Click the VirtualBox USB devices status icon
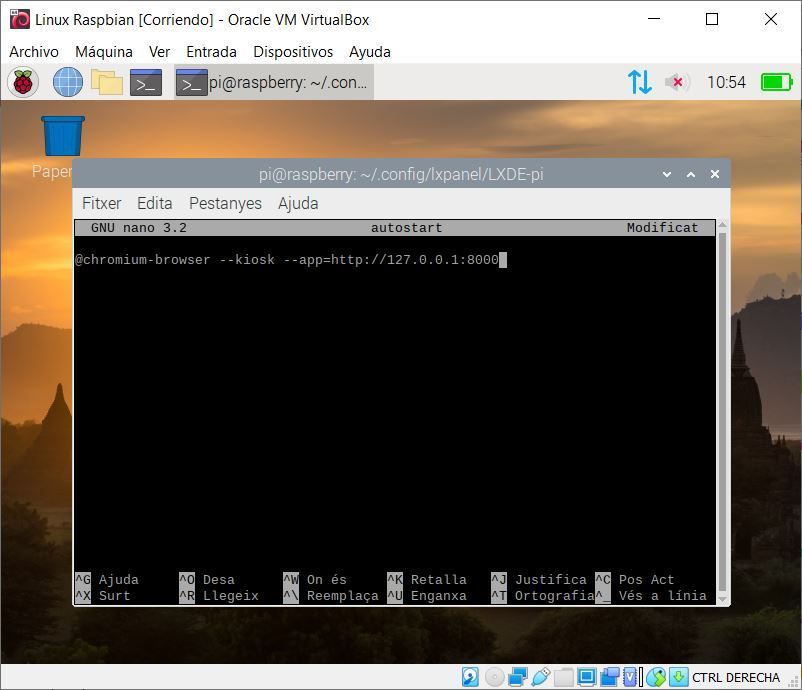This screenshot has width=802, height=690. pos(541,677)
